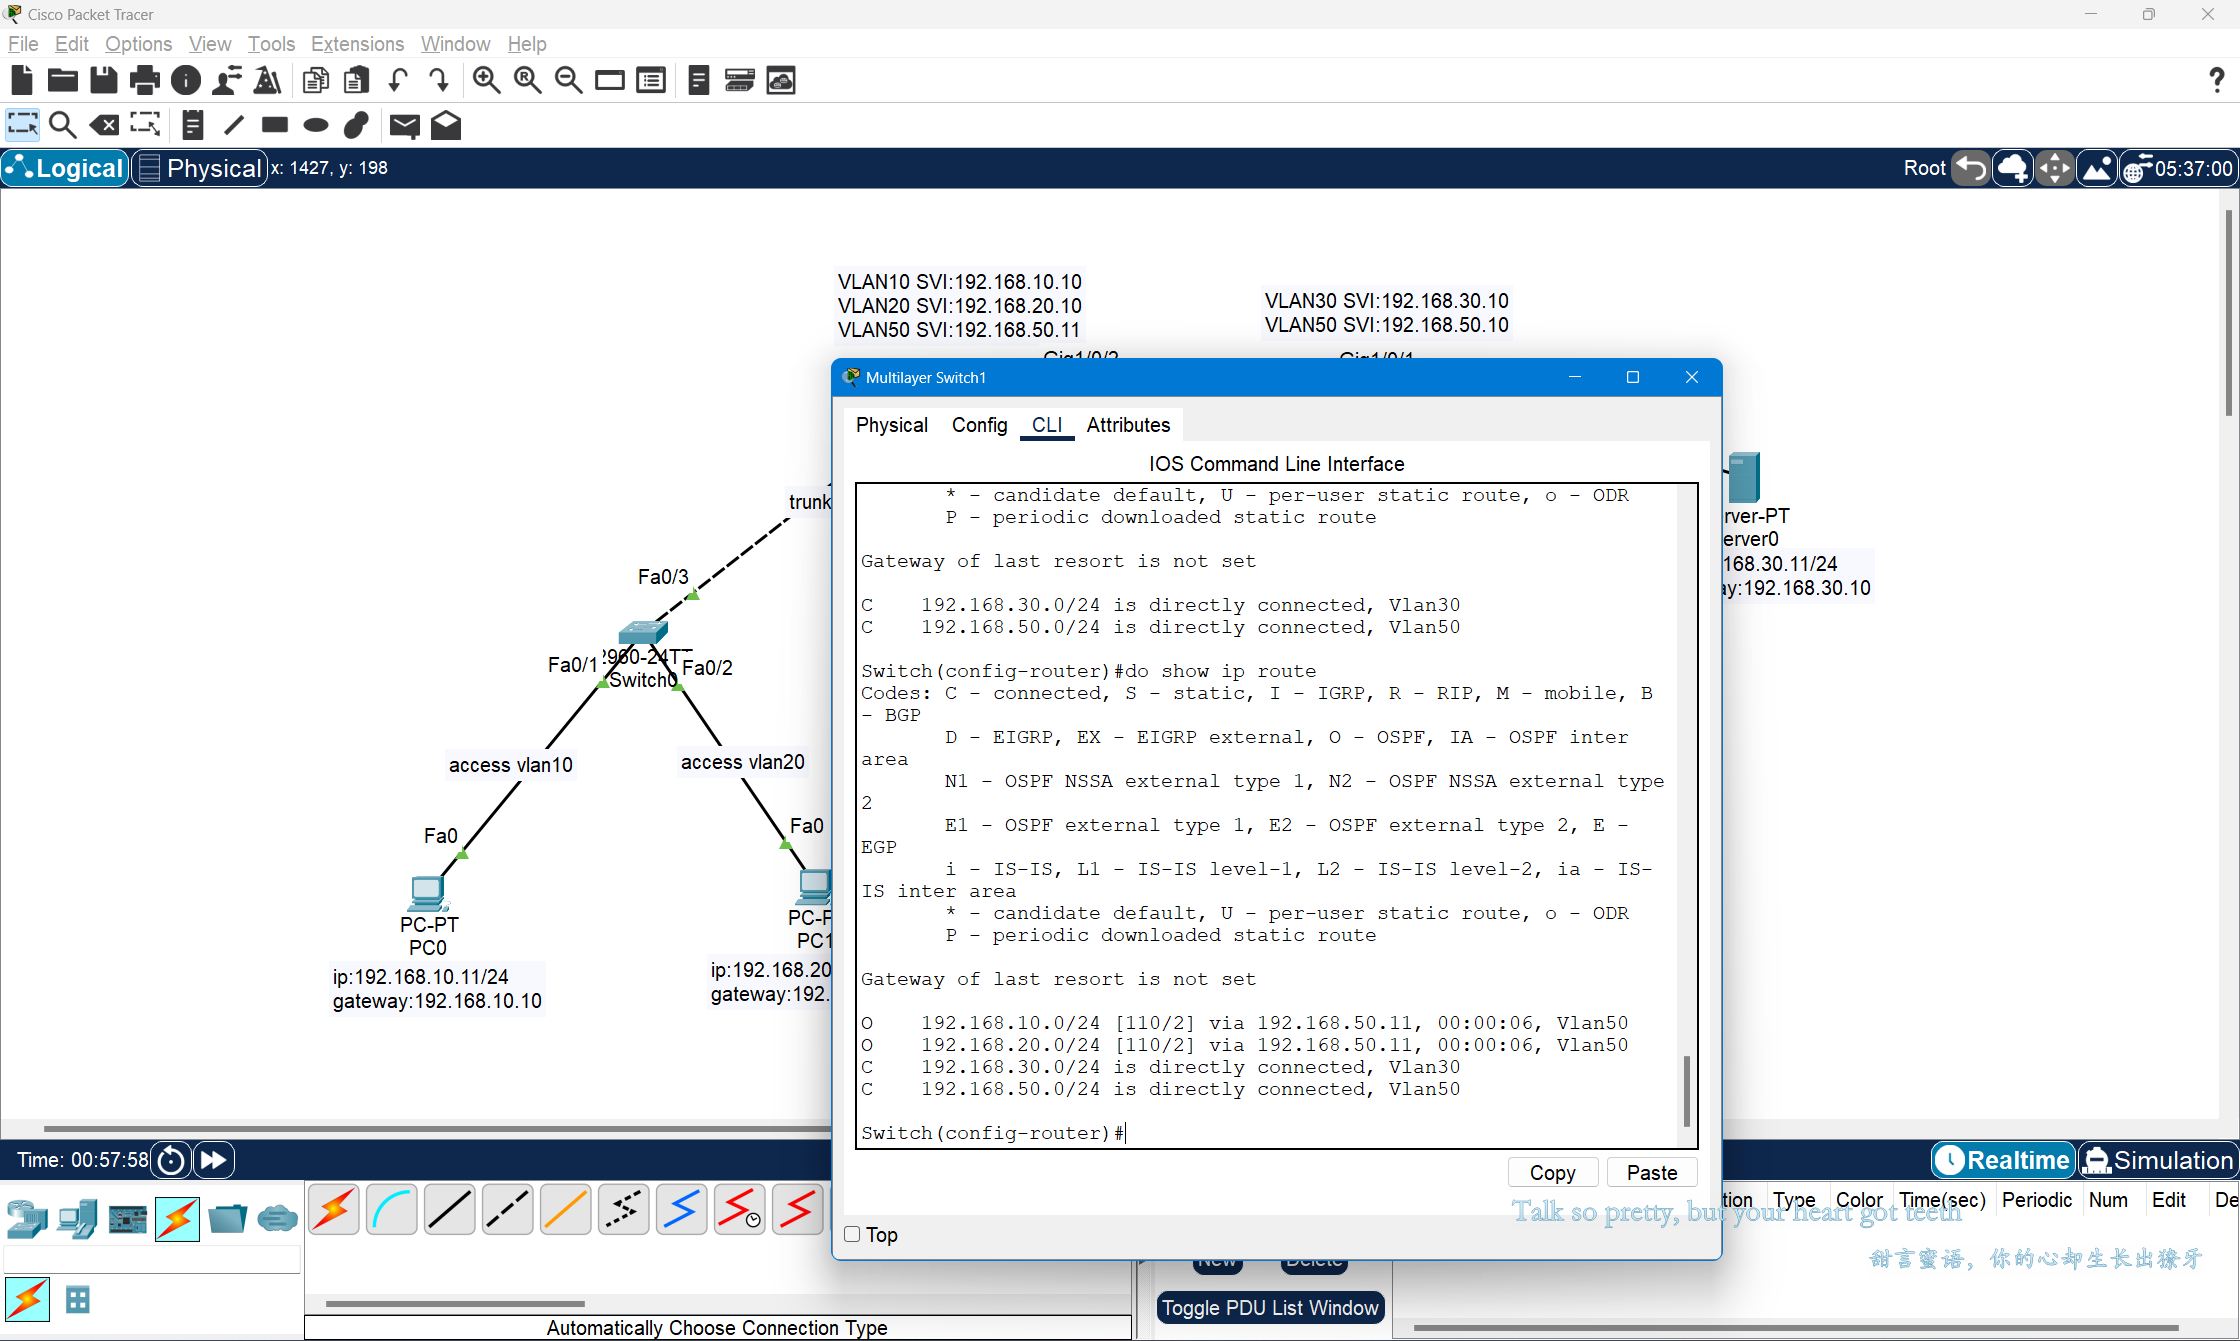The image size is (2240, 1341).
Task: Zoom in with the magnifier plus icon
Action: (487, 80)
